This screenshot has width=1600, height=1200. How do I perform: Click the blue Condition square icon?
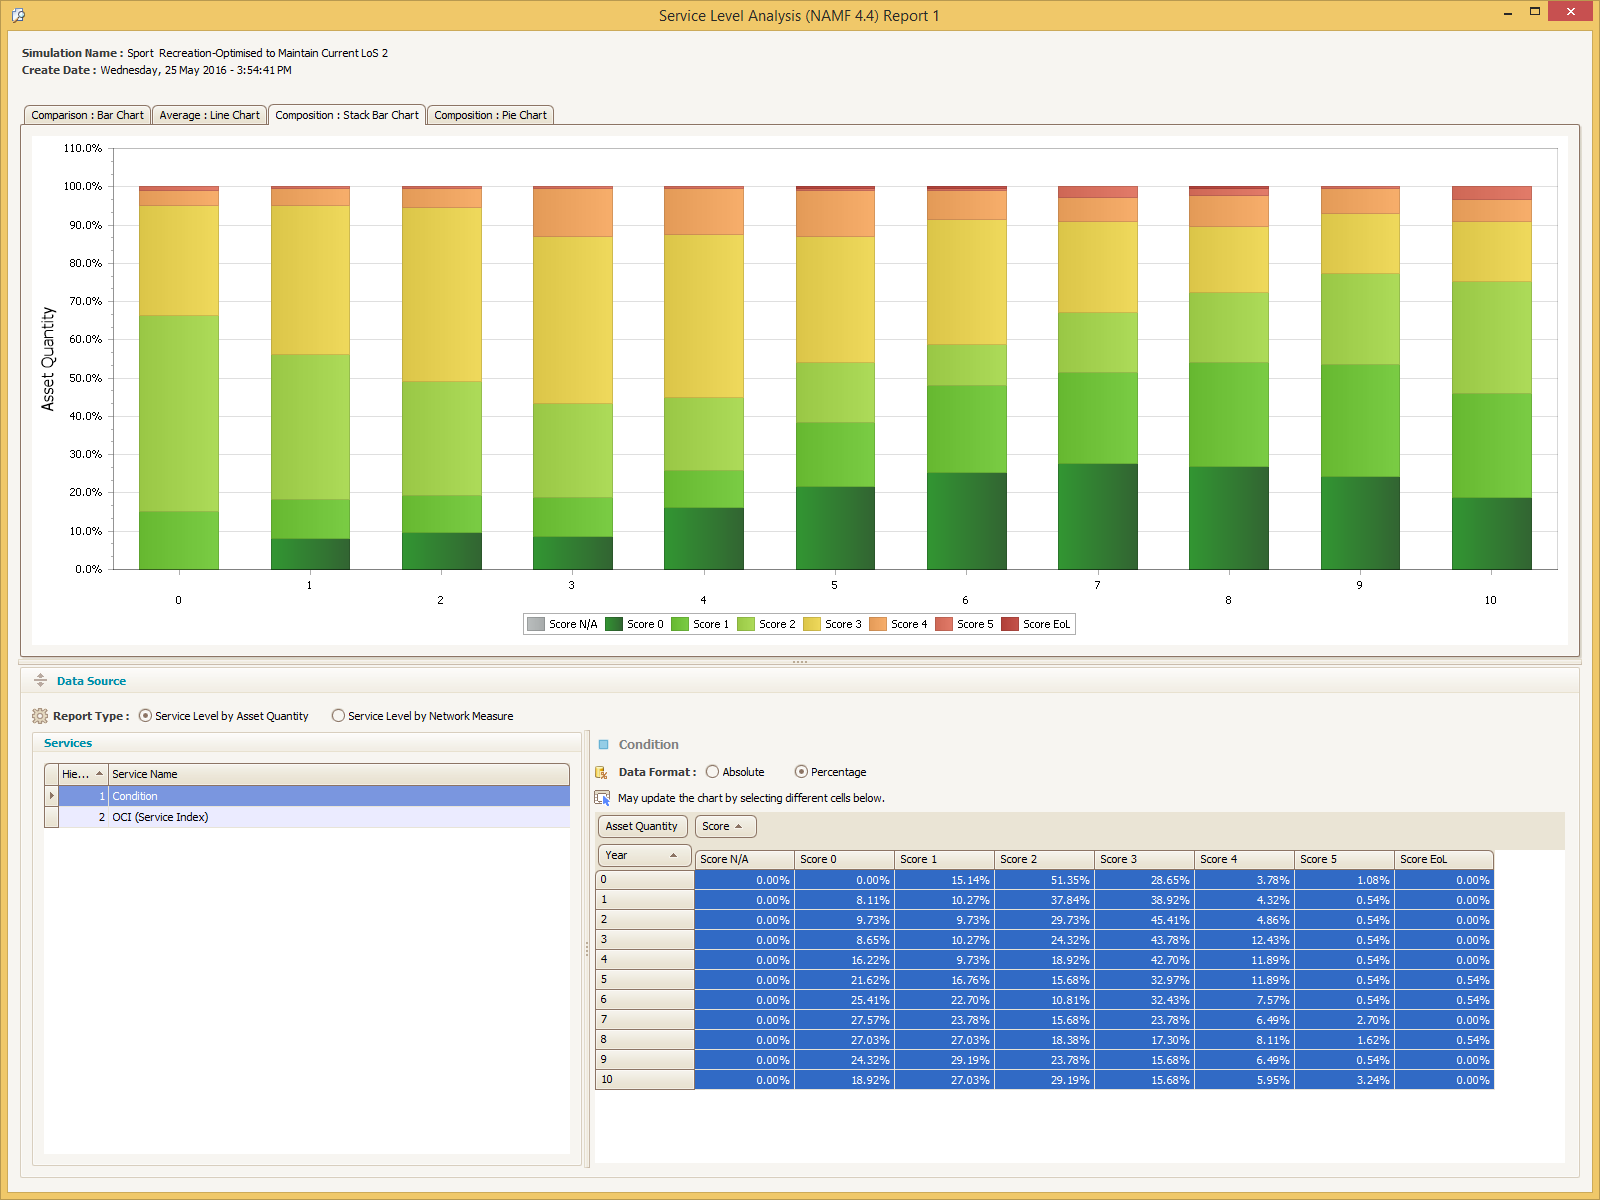pyautogui.click(x=603, y=744)
